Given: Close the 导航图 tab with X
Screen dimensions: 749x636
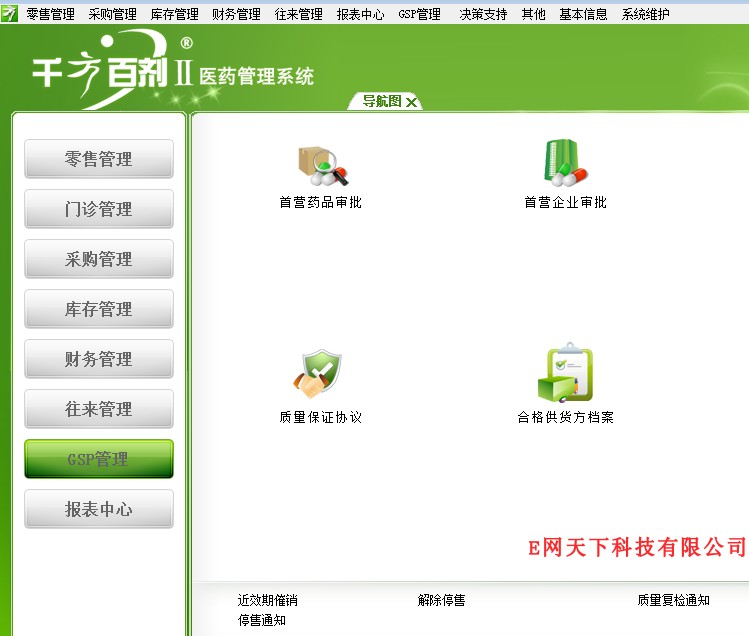Looking at the screenshot, I should (x=411, y=102).
